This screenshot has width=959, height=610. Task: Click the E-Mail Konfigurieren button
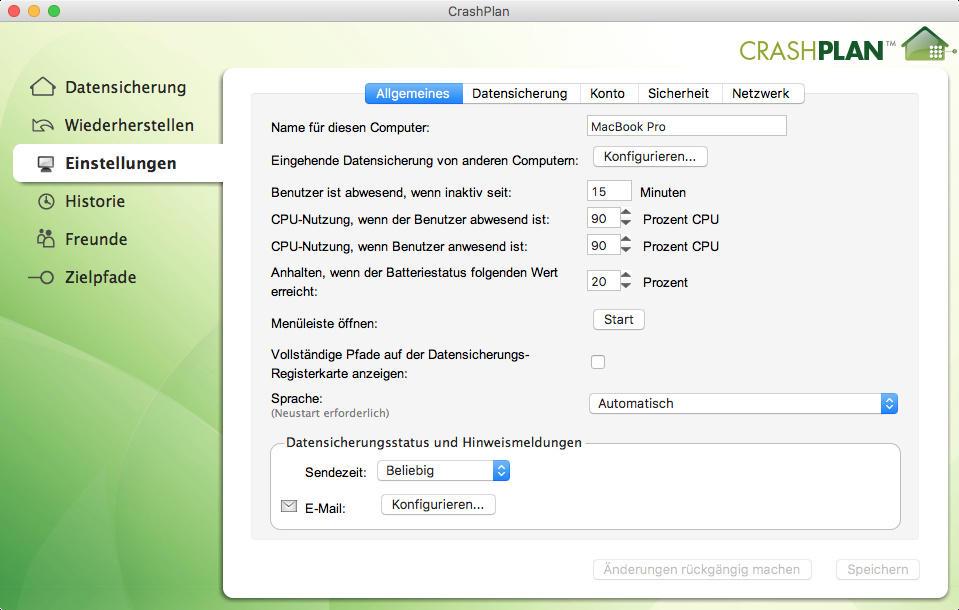click(x=438, y=505)
